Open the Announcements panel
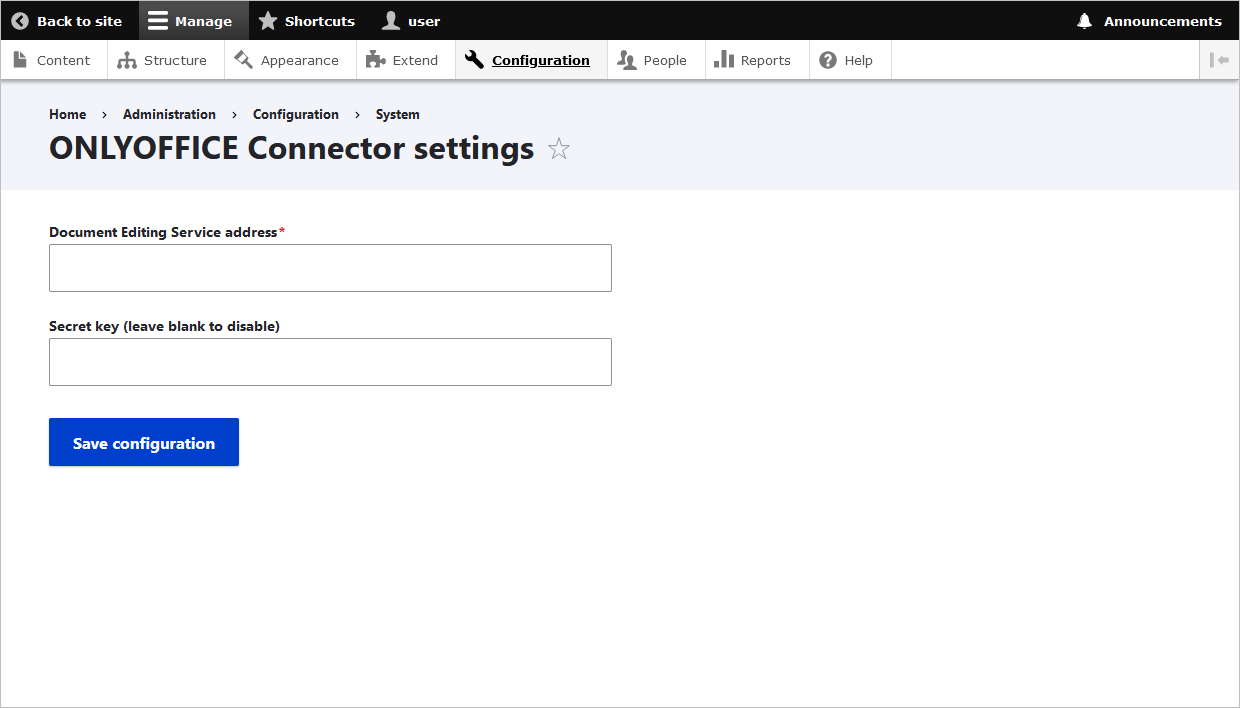 (1149, 21)
